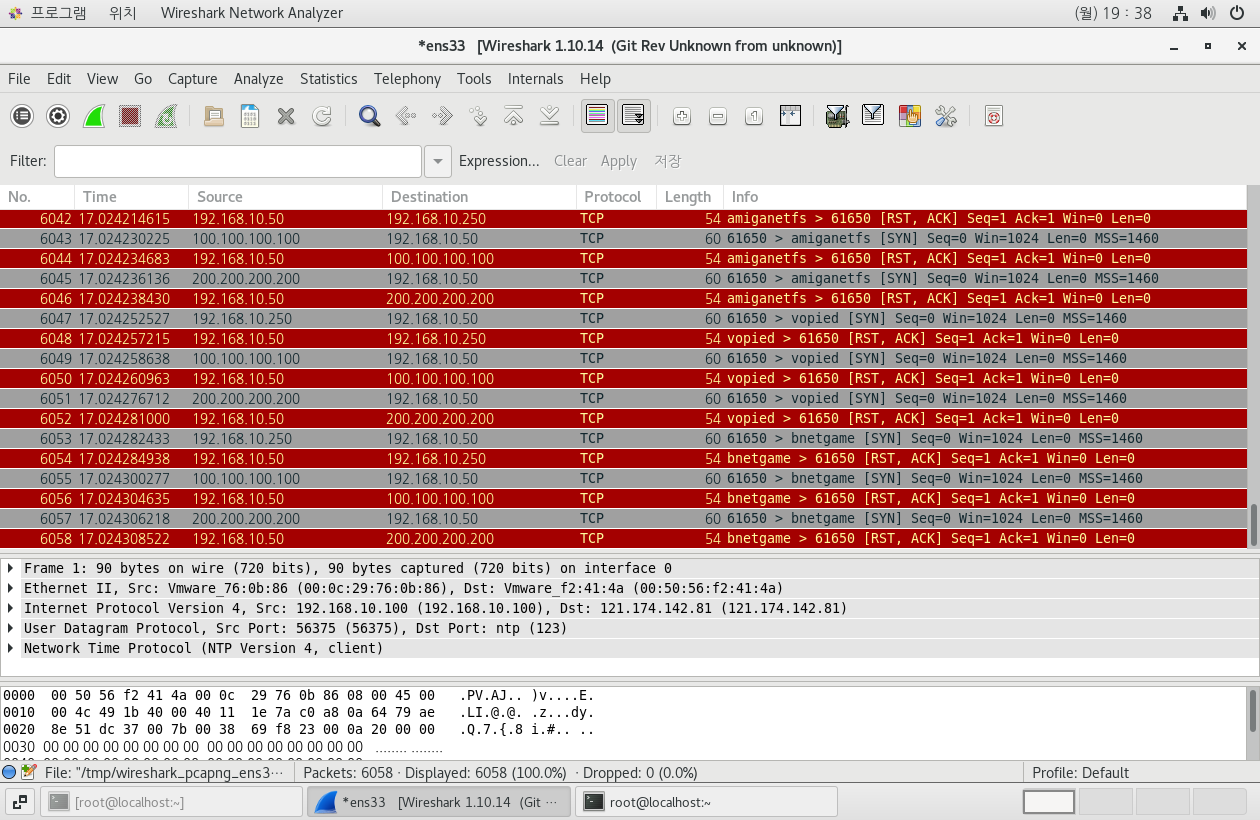Focus the display filter input field
The image size is (1260, 820).
click(x=238, y=161)
